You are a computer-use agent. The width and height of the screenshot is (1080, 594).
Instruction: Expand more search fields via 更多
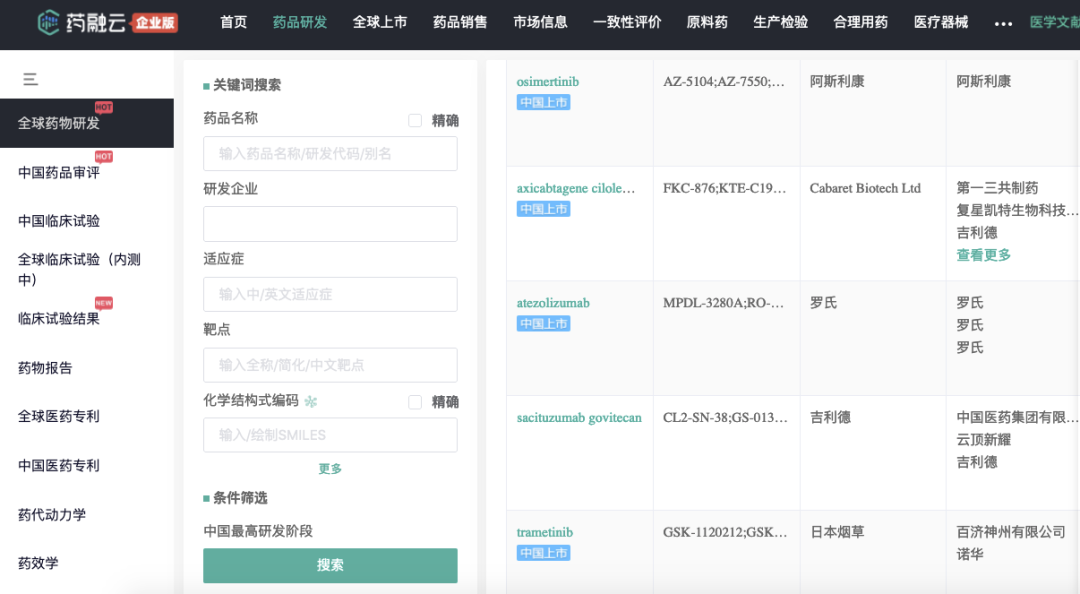click(x=330, y=469)
